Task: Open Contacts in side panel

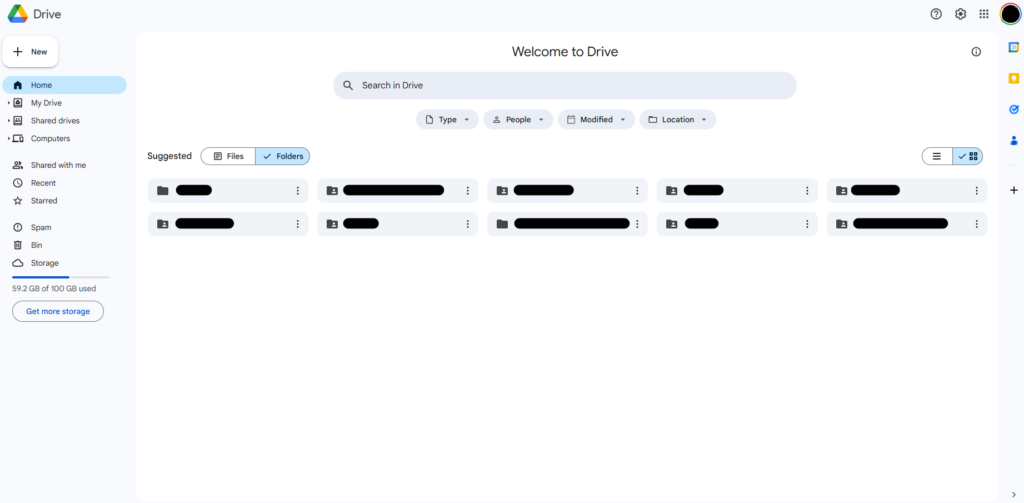Action: pyautogui.click(x=1013, y=141)
